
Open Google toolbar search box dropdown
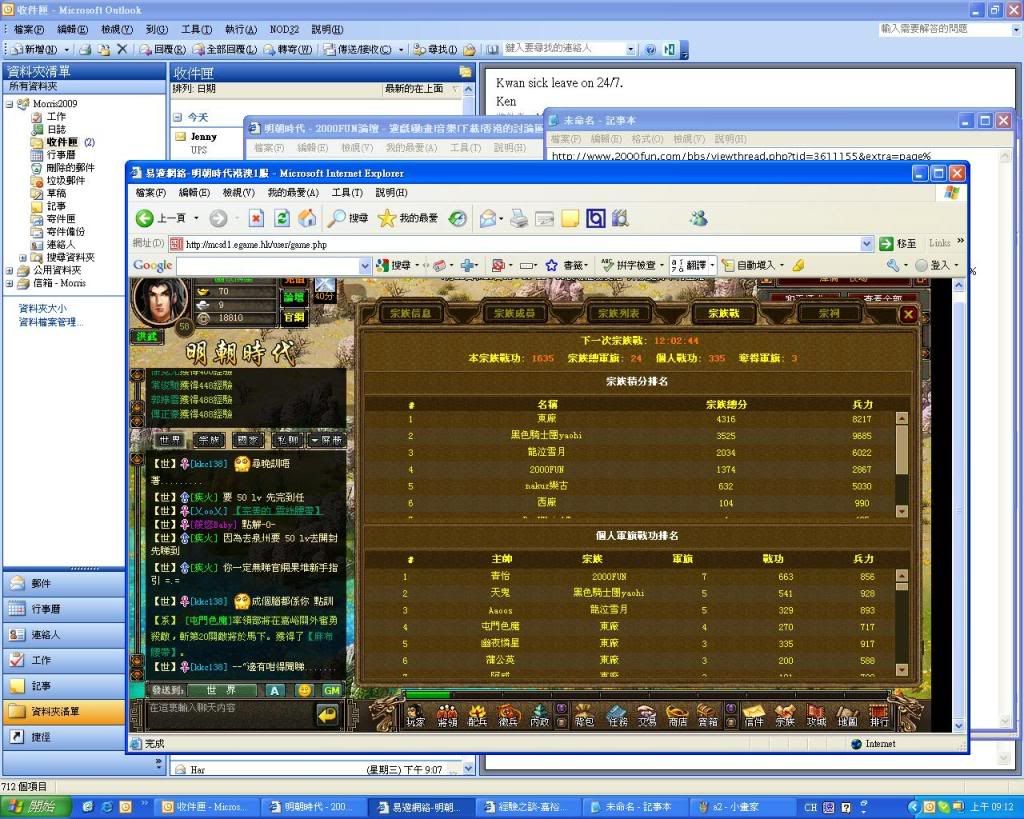click(x=365, y=265)
